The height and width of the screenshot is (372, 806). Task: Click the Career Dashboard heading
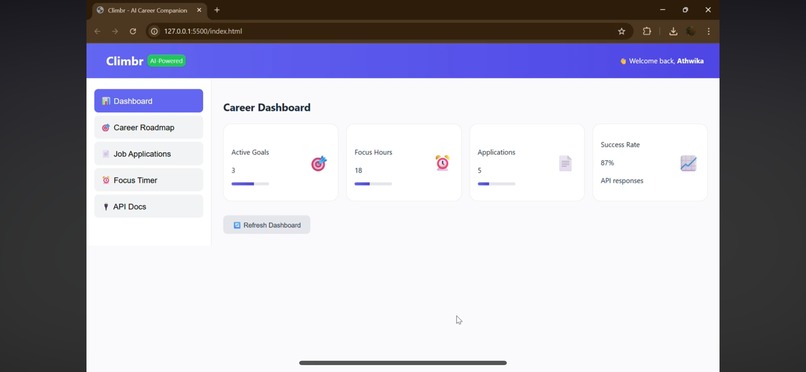pyautogui.click(x=267, y=107)
